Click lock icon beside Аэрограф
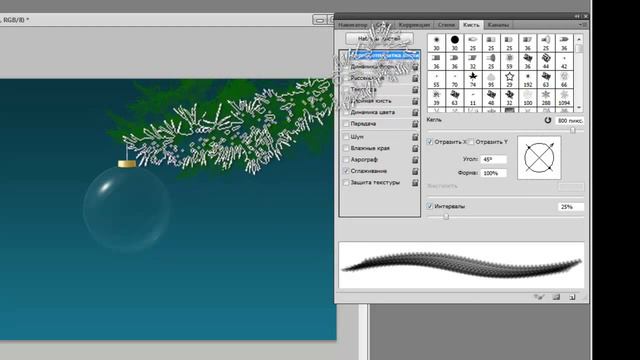The height and width of the screenshot is (360, 640). (x=415, y=160)
